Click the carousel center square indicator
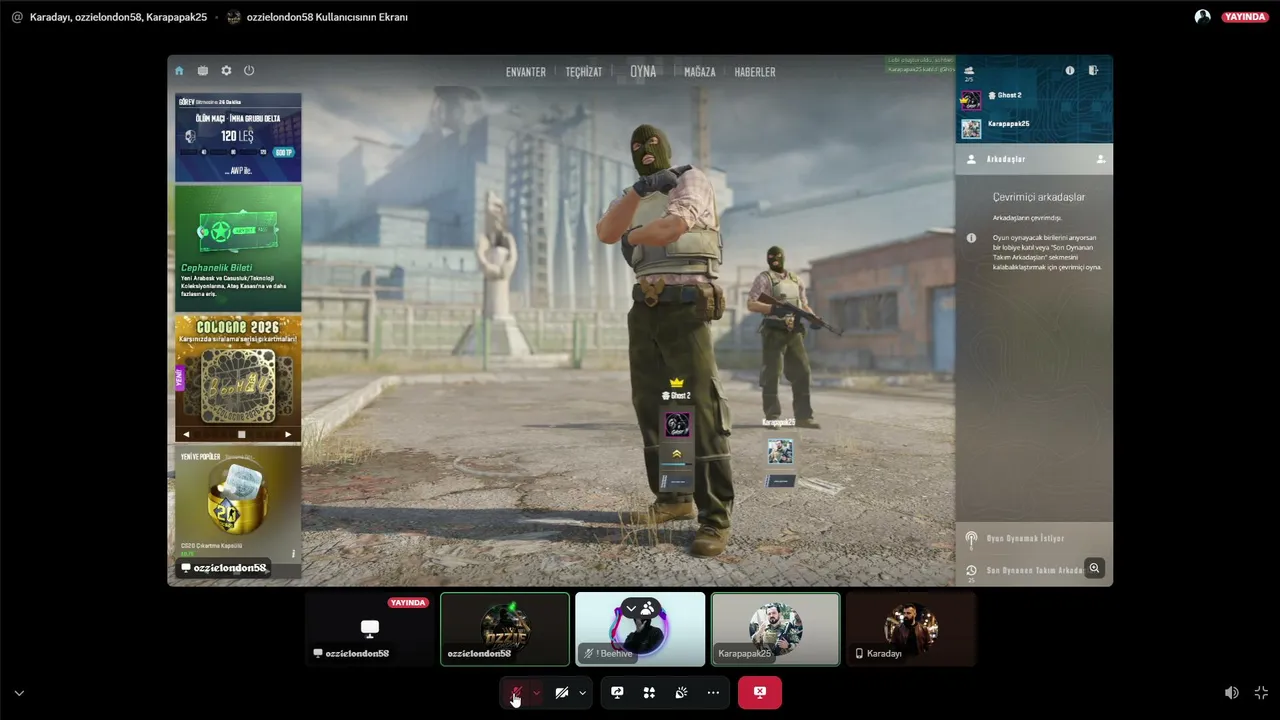The image size is (1280, 720). point(241,435)
